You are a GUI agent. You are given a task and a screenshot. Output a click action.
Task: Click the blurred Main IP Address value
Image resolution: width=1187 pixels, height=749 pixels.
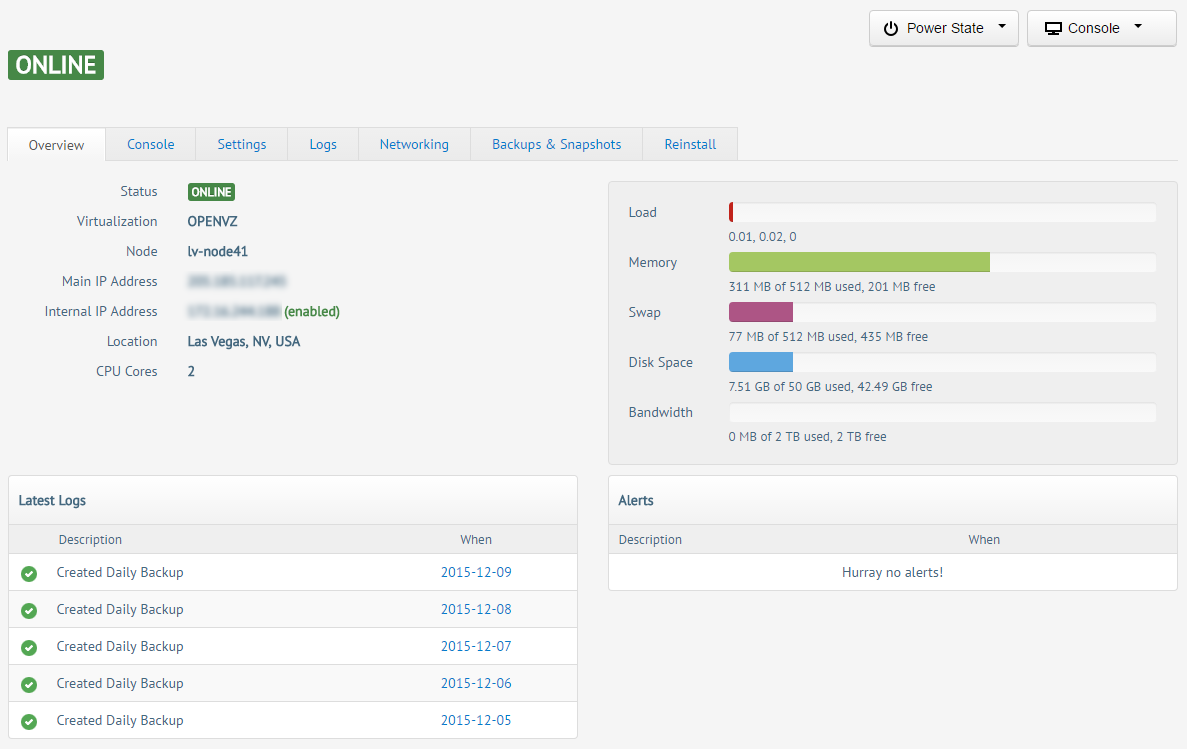tap(238, 282)
